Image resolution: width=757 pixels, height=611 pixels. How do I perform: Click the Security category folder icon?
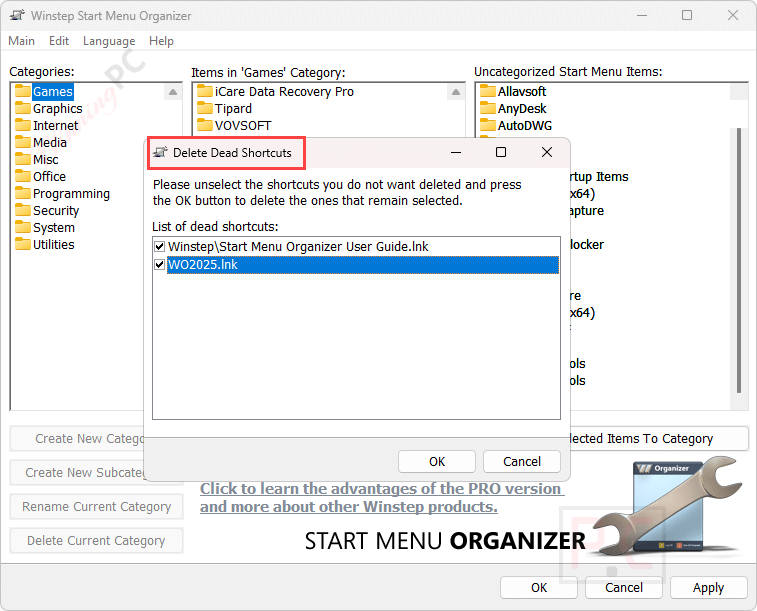tap(23, 210)
